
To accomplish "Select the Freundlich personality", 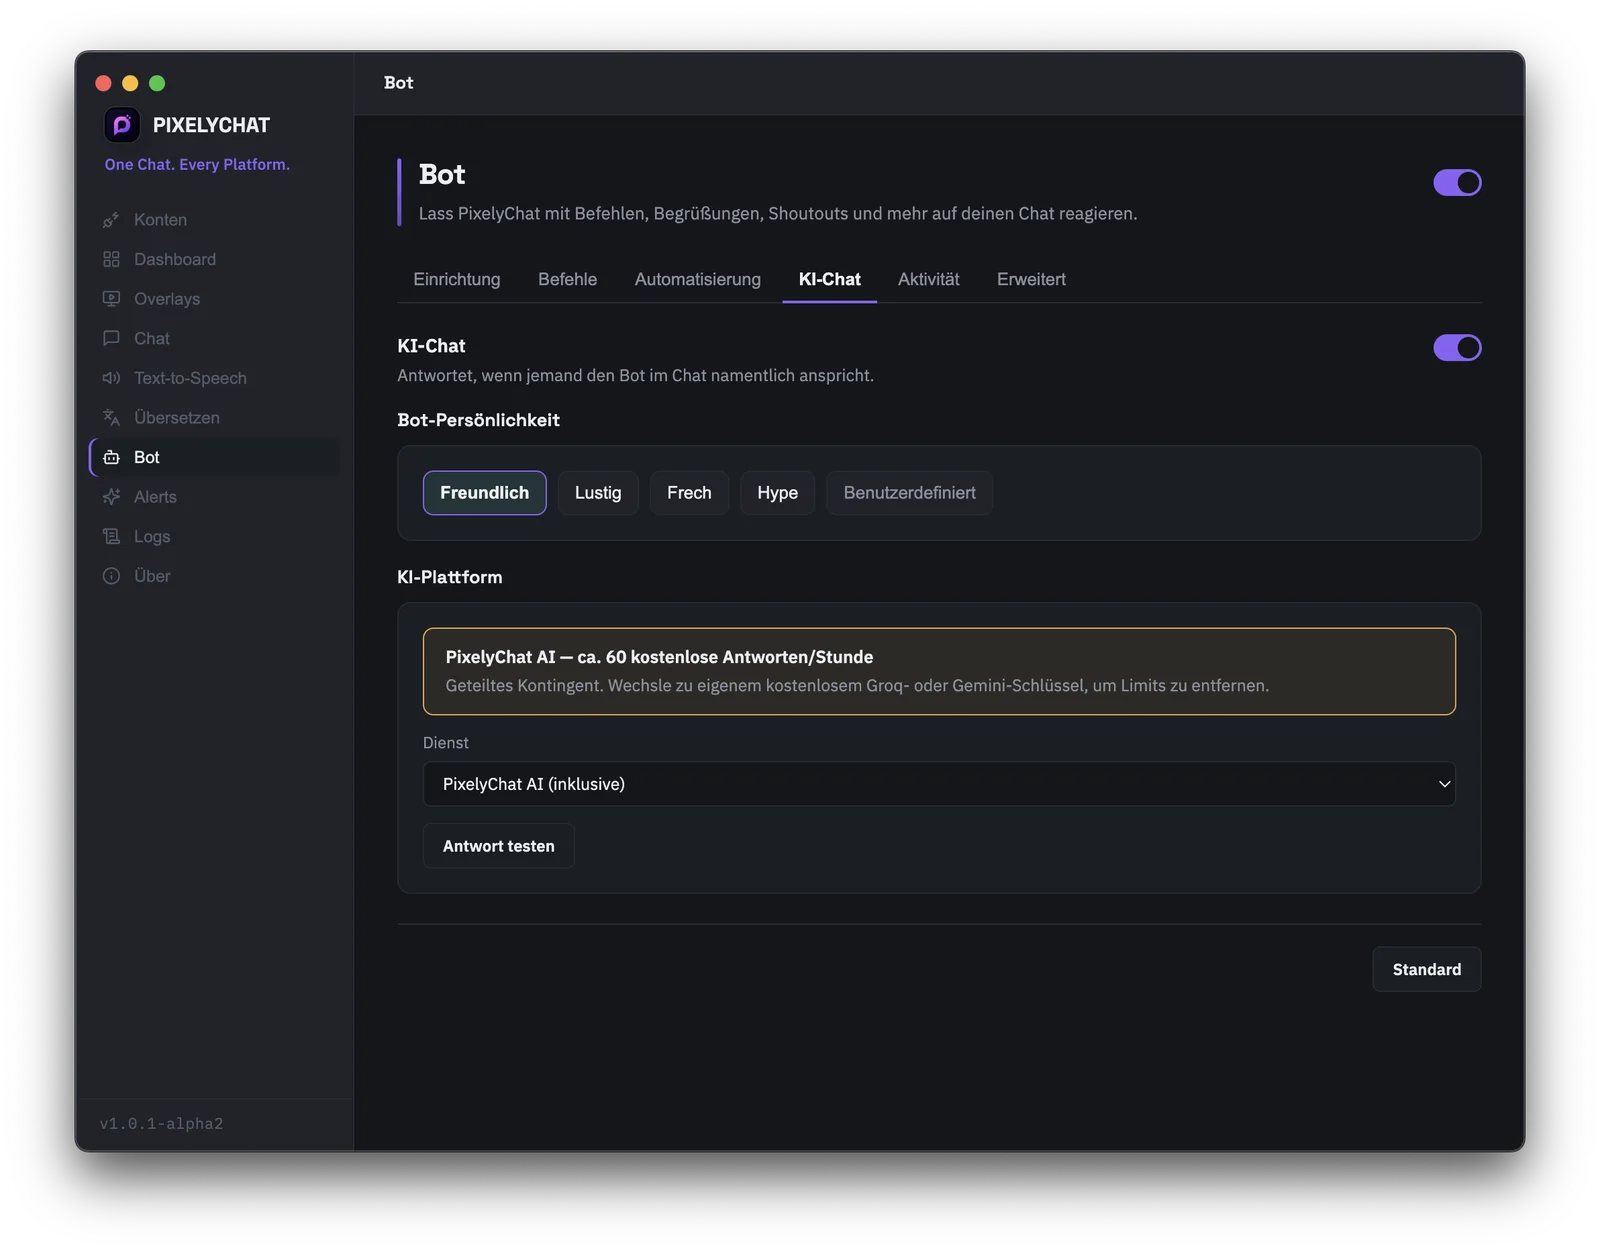I will [484, 493].
